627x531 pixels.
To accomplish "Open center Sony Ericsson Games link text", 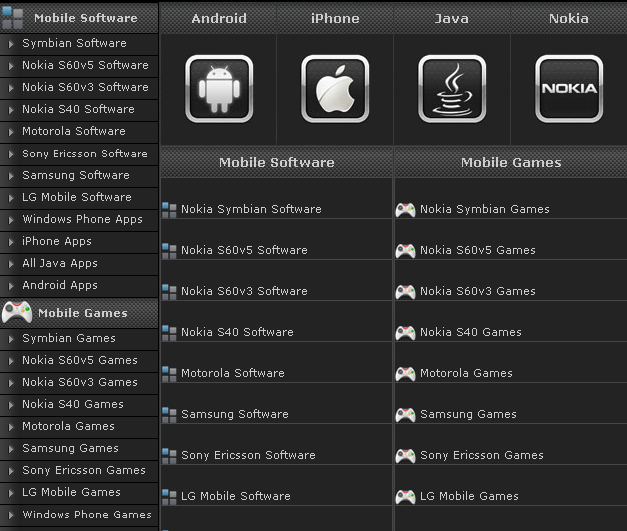I will click(x=482, y=455).
